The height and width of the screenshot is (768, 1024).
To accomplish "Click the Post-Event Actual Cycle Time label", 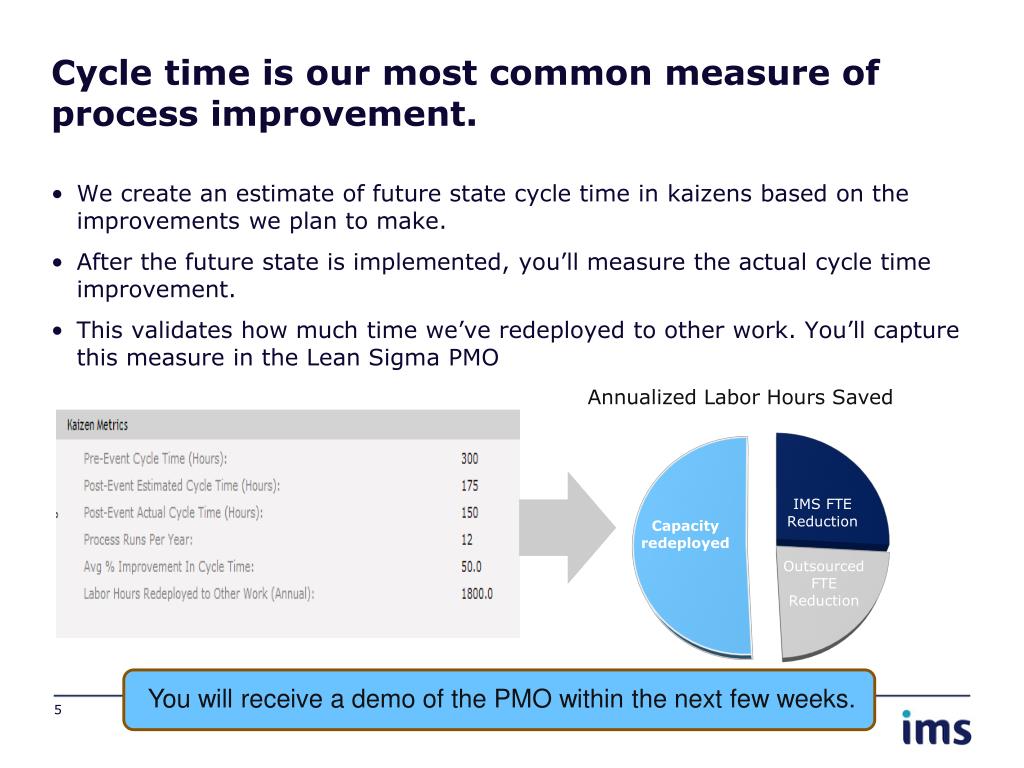I will (x=173, y=513).
